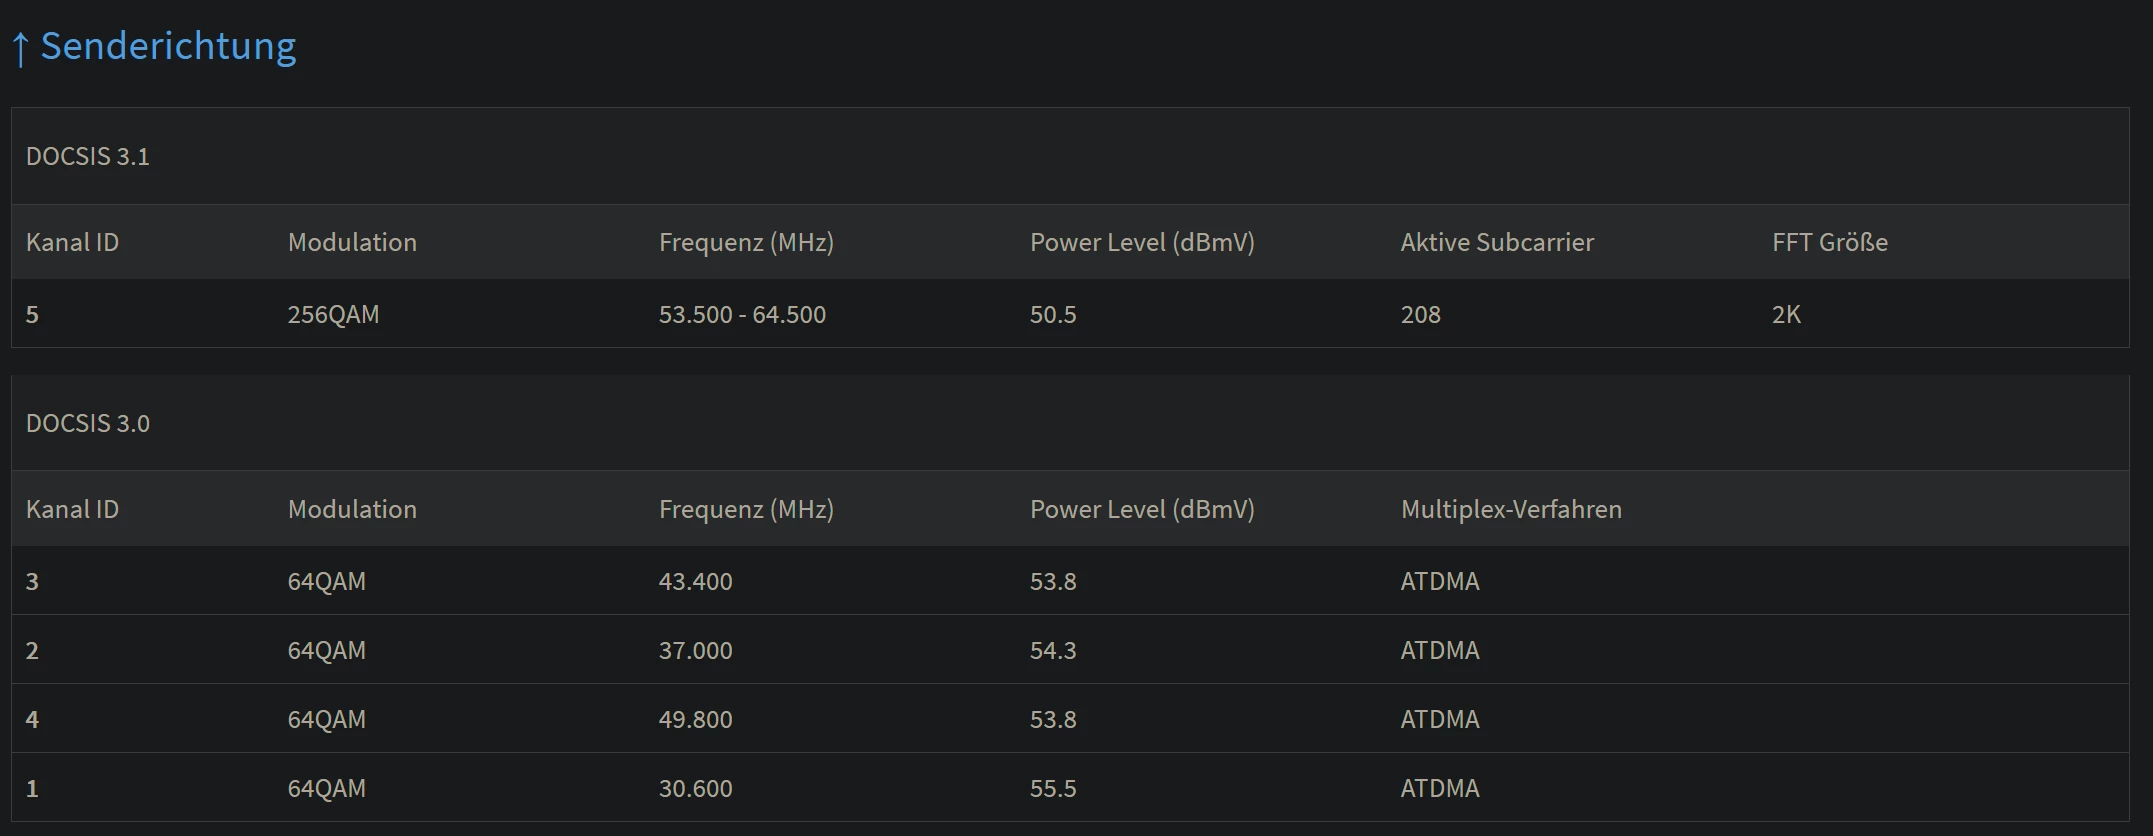The image size is (2153, 836).
Task: Click Multiplex-Verfahren column header
Action: point(1510,510)
